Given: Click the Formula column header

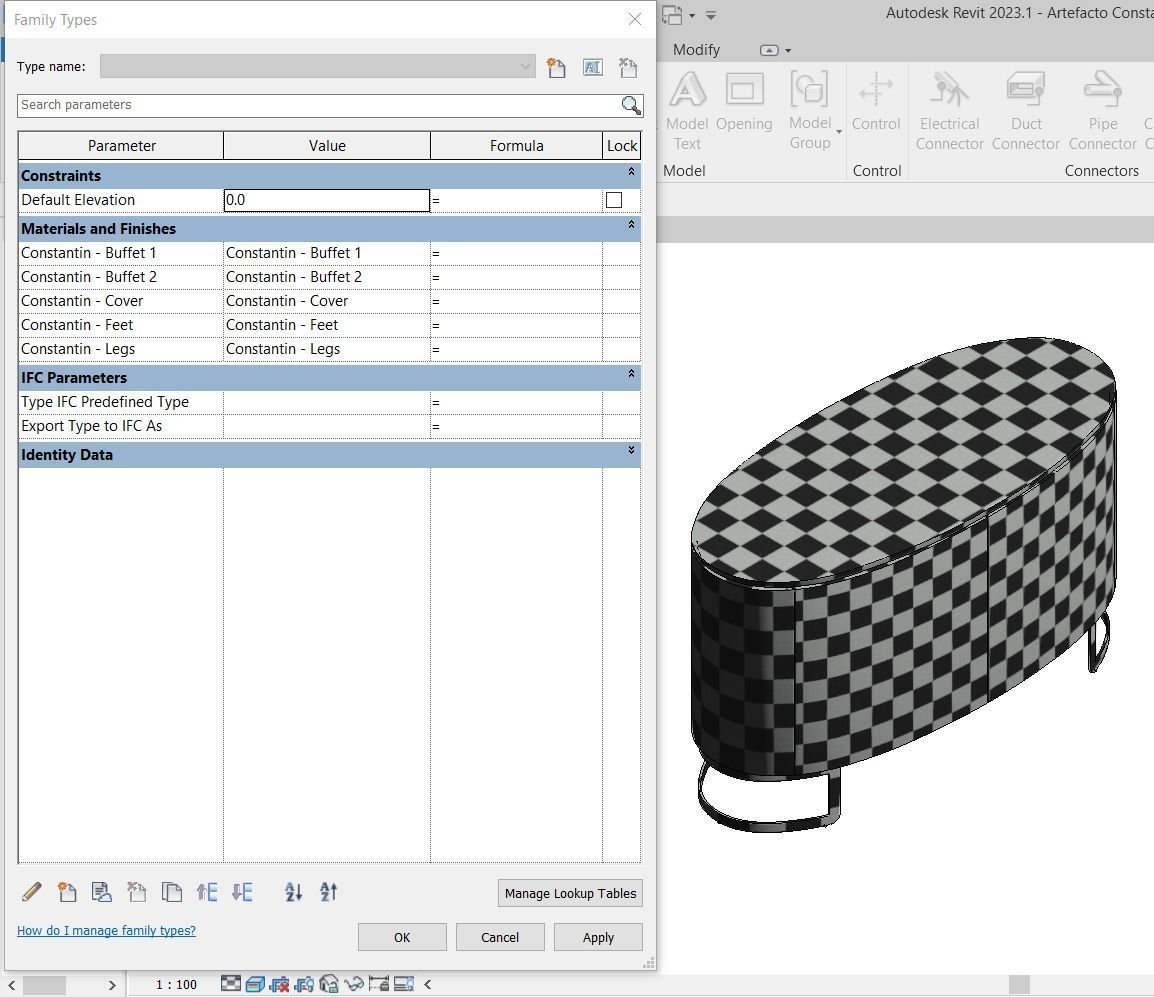Looking at the screenshot, I should [517, 146].
